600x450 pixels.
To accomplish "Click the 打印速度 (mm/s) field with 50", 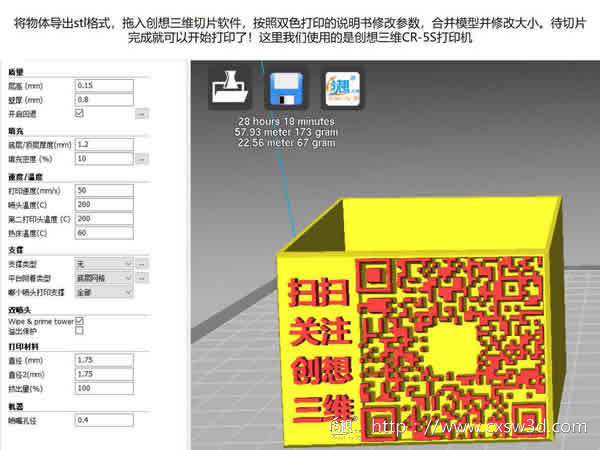I will tap(104, 190).
